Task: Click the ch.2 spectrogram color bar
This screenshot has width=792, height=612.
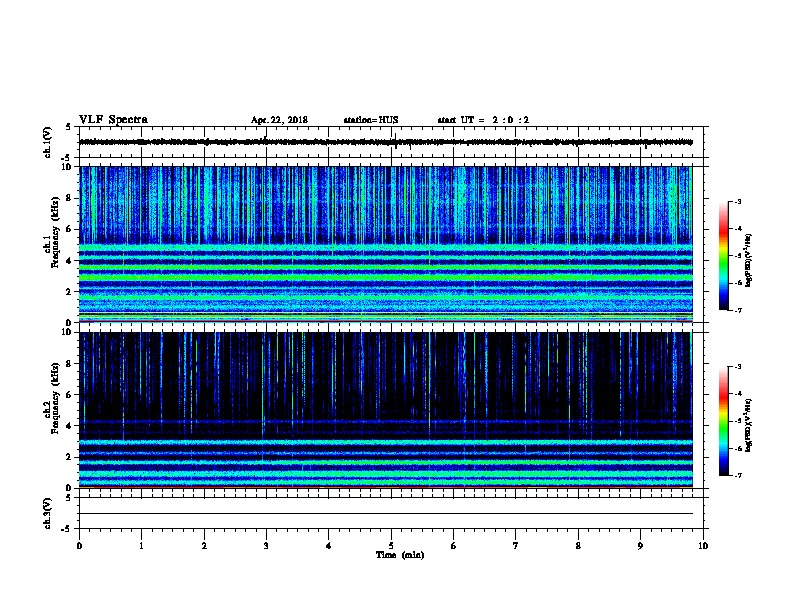Action: (724, 421)
